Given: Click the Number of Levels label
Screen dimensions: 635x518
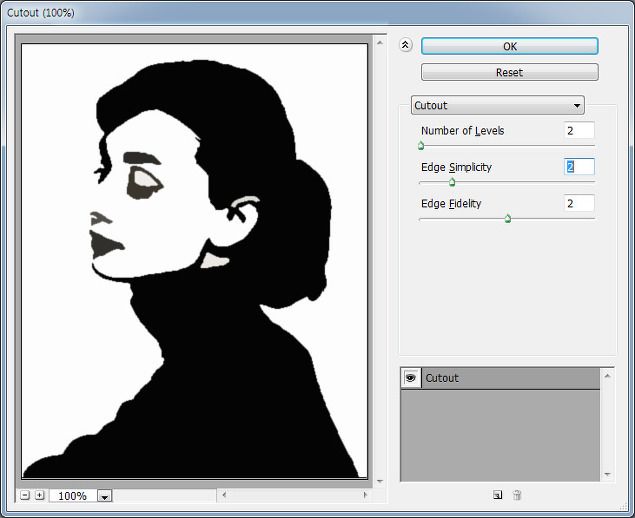Looking at the screenshot, I should click(x=462, y=130).
